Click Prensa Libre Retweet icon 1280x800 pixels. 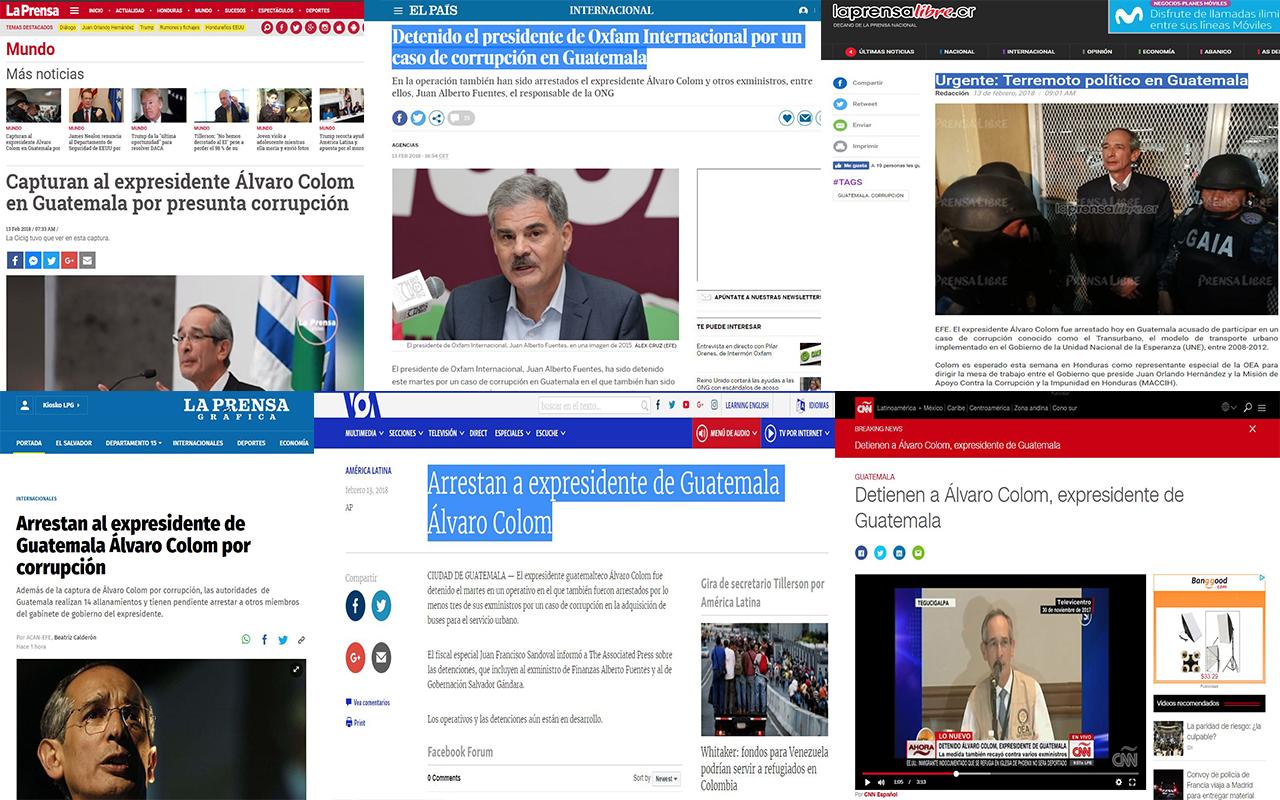840,104
